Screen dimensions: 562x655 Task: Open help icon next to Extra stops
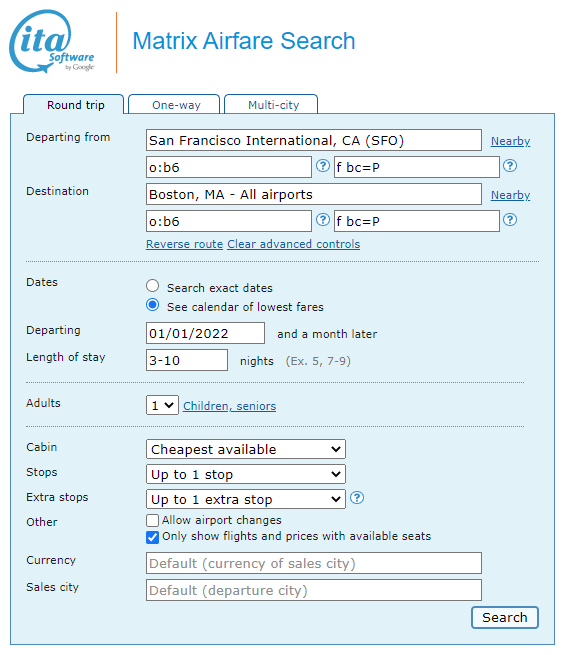[x=357, y=498]
